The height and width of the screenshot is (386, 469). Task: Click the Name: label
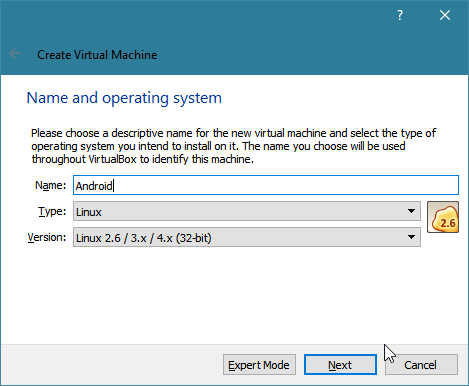pyautogui.click(x=50, y=185)
